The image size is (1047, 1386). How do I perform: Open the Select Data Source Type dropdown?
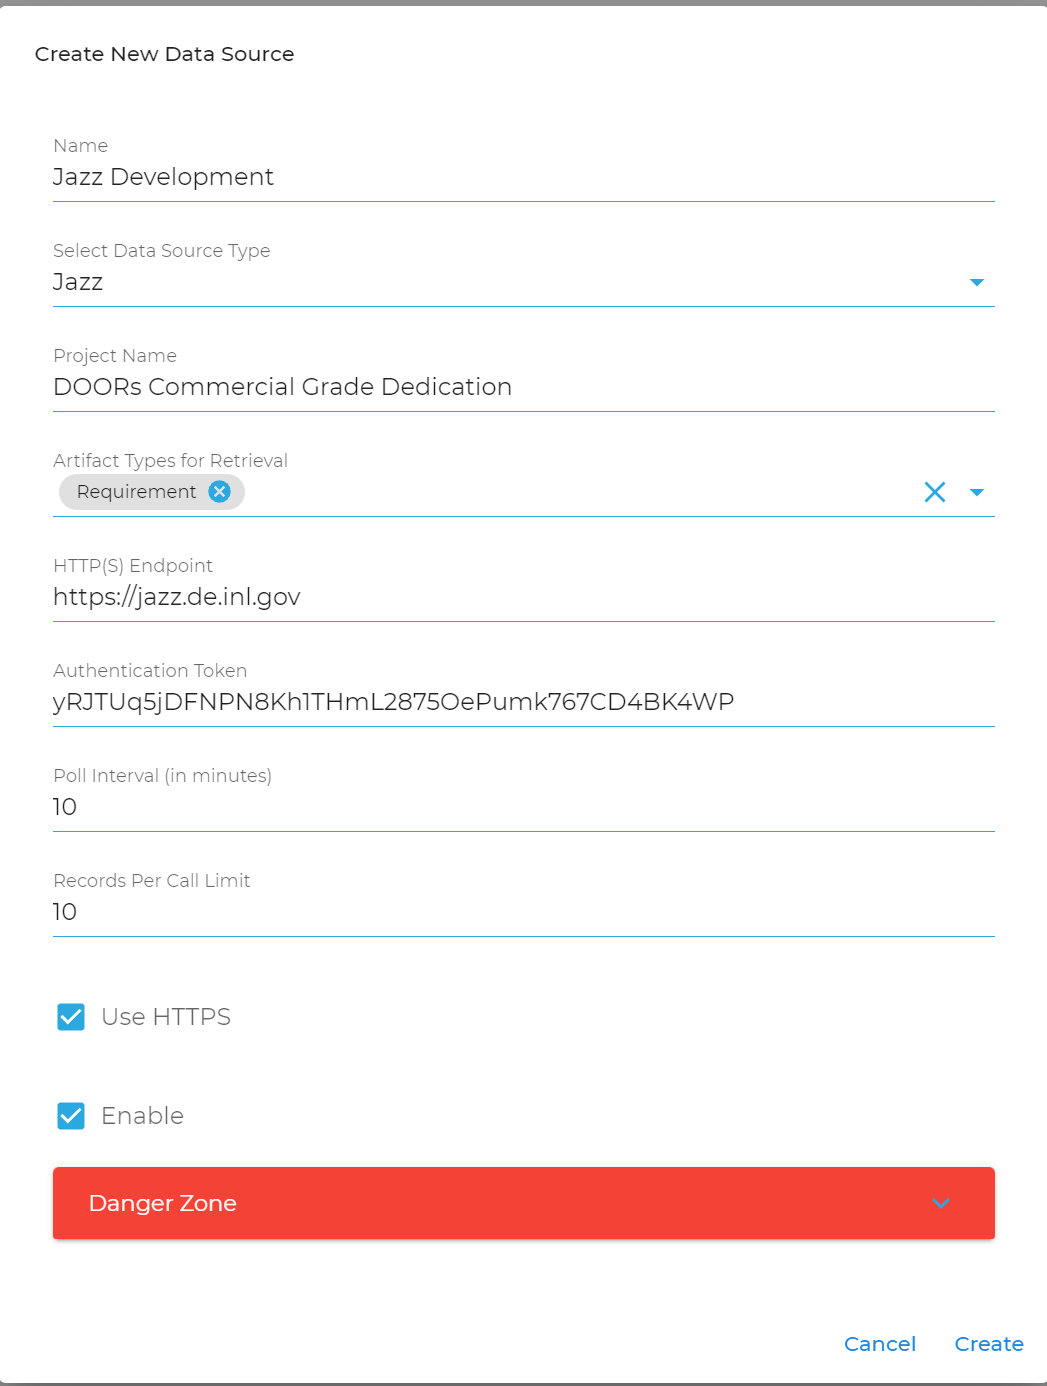(977, 282)
